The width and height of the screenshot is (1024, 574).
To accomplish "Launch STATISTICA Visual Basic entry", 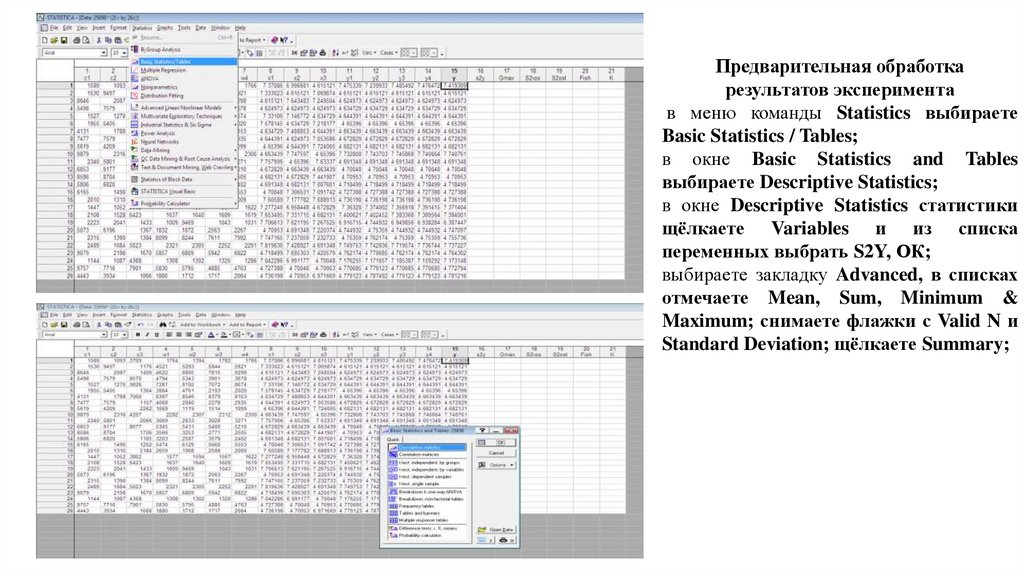I will coord(184,191).
